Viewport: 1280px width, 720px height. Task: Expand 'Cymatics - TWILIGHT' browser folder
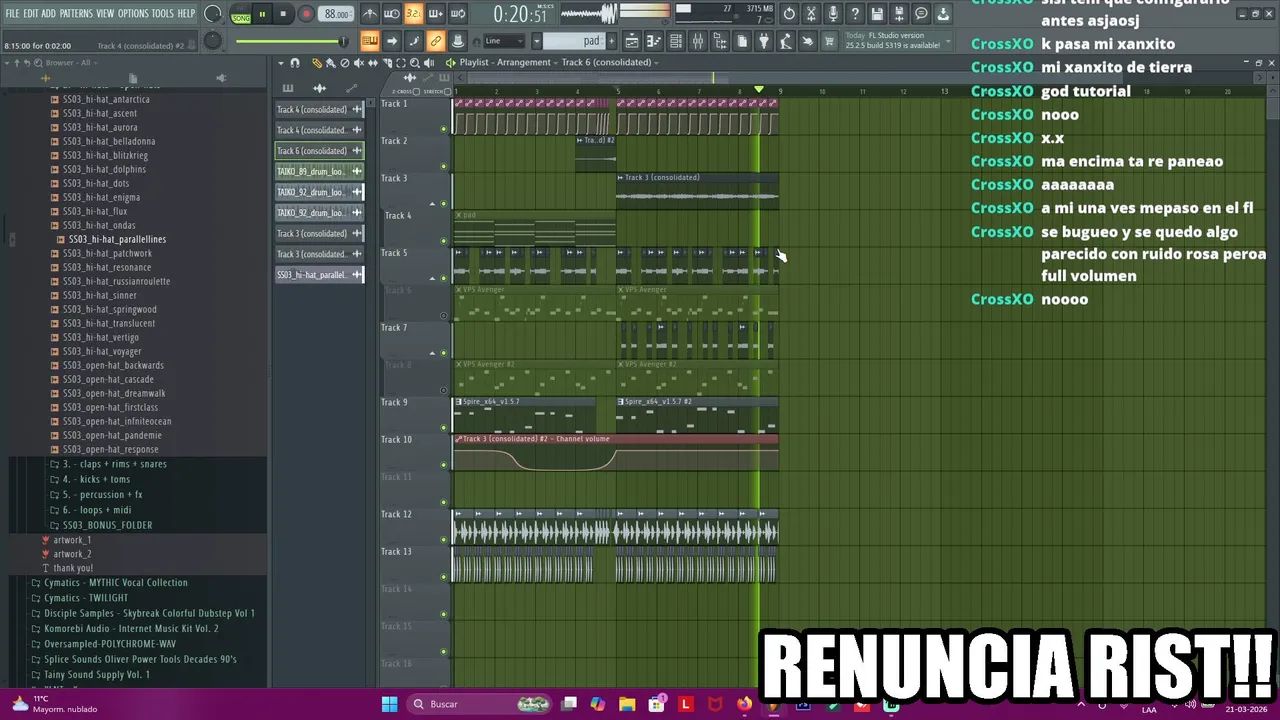point(85,598)
